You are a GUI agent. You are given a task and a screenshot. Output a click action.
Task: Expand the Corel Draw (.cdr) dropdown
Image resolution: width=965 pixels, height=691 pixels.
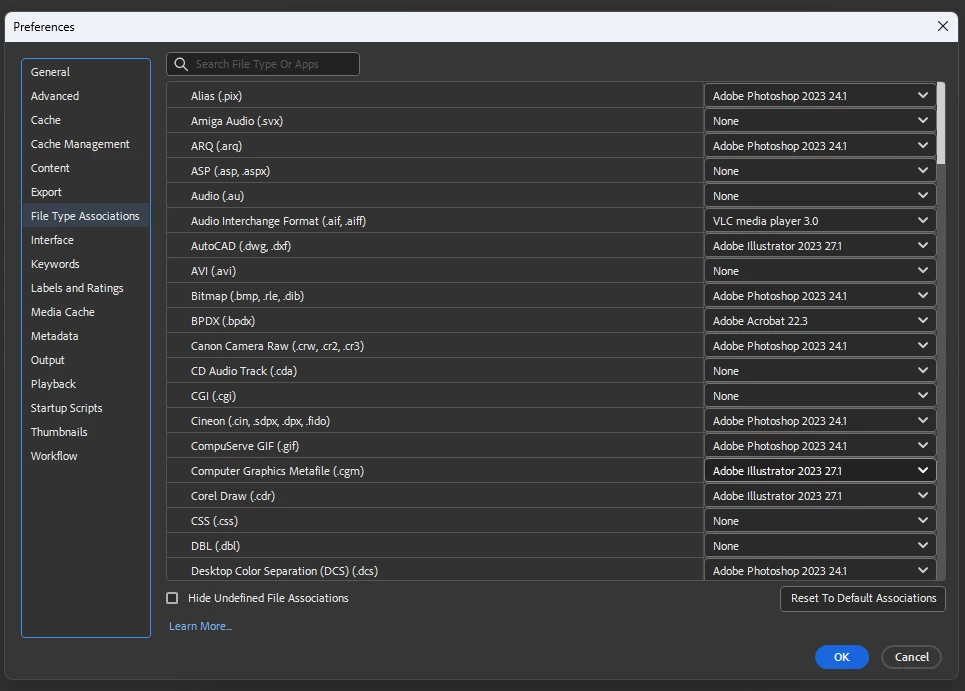click(820, 495)
